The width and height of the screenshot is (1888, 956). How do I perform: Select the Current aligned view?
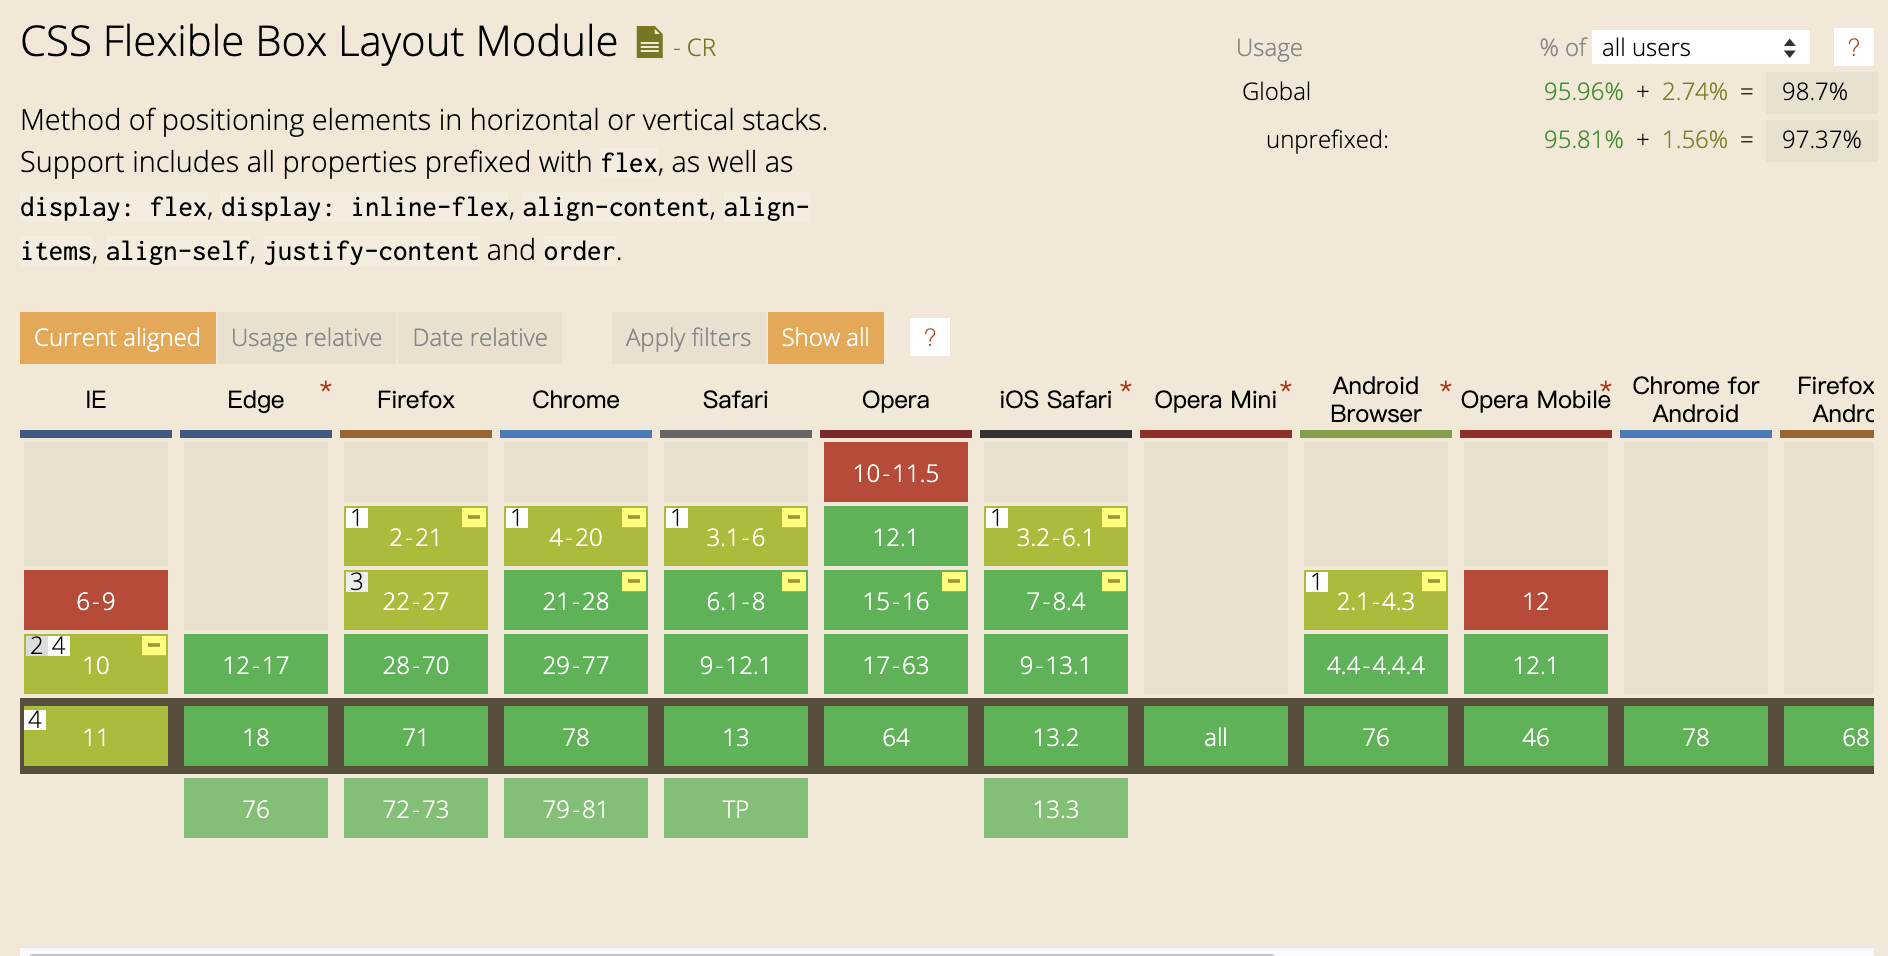[x=117, y=338]
